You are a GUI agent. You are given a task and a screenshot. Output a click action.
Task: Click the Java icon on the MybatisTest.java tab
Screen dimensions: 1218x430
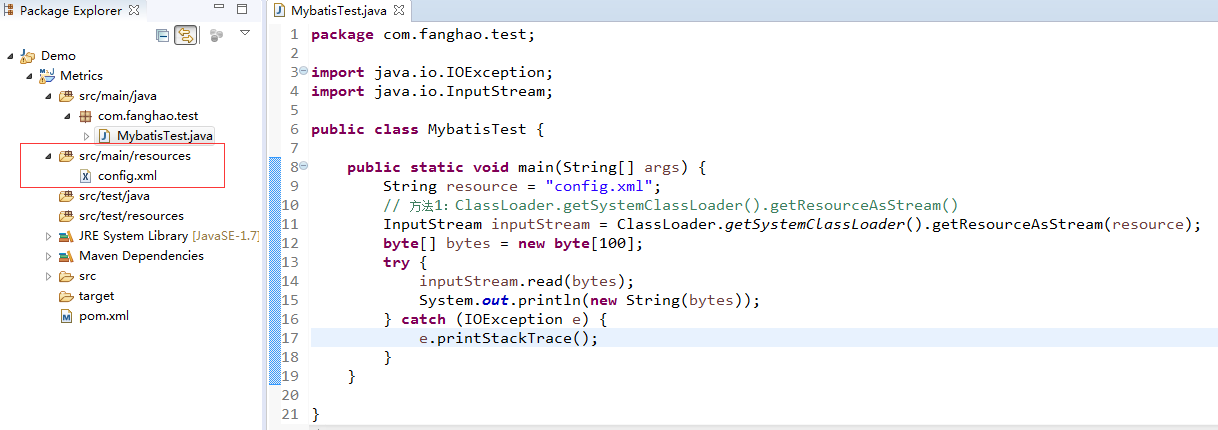coord(281,11)
